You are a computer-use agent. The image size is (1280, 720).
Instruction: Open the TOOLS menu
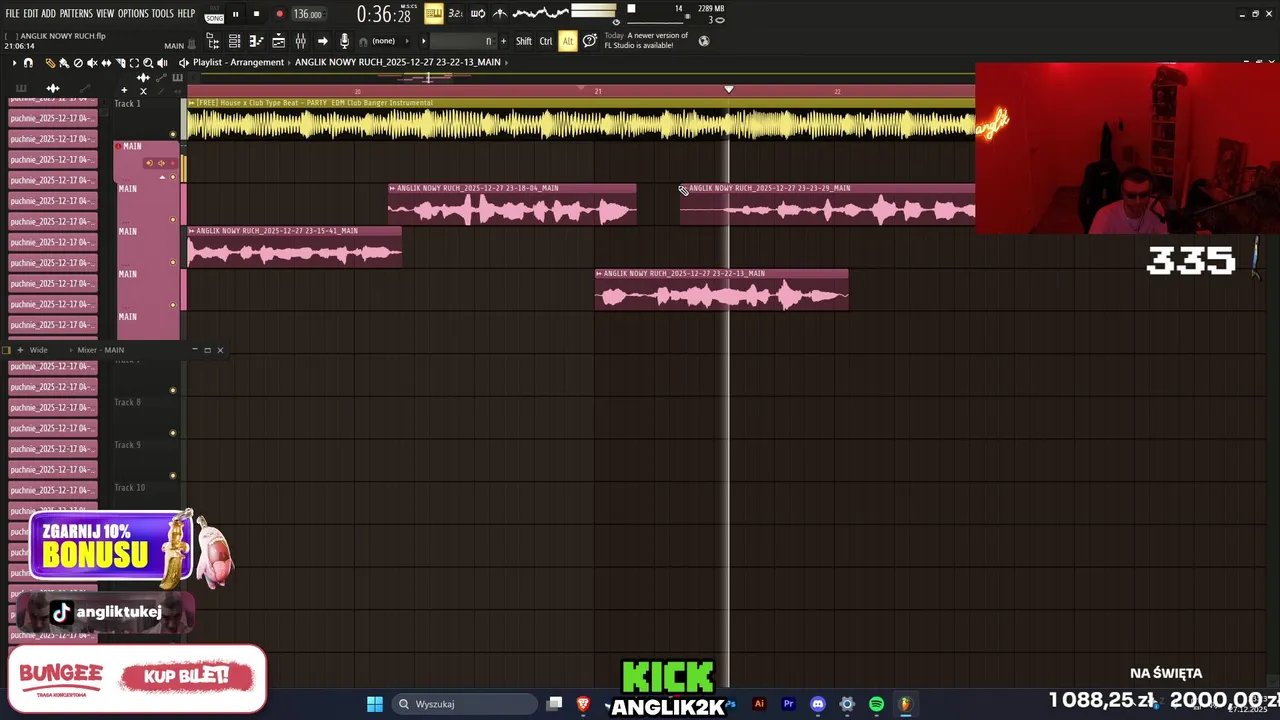click(x=163, y=14)
